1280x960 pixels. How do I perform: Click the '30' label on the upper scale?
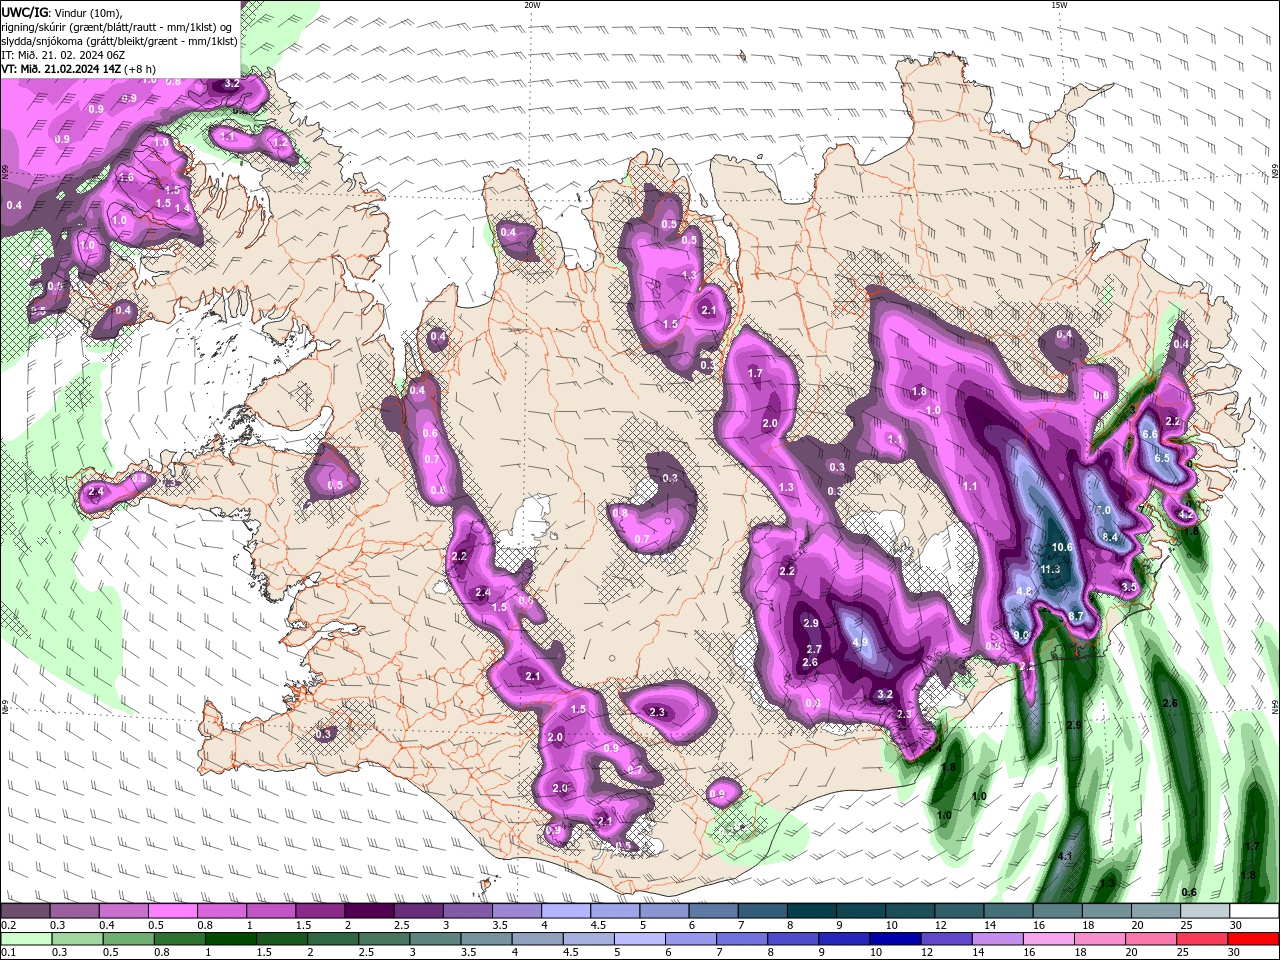point(1236,926)
